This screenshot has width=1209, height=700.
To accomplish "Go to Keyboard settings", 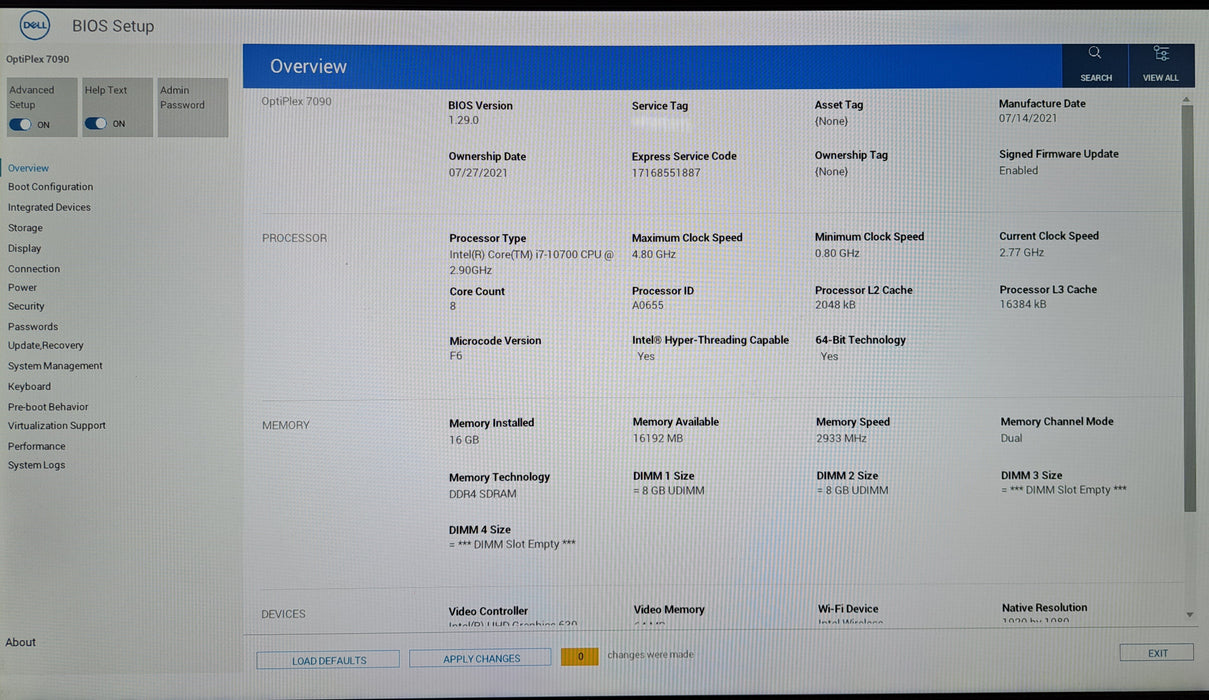I will point(29,386).
